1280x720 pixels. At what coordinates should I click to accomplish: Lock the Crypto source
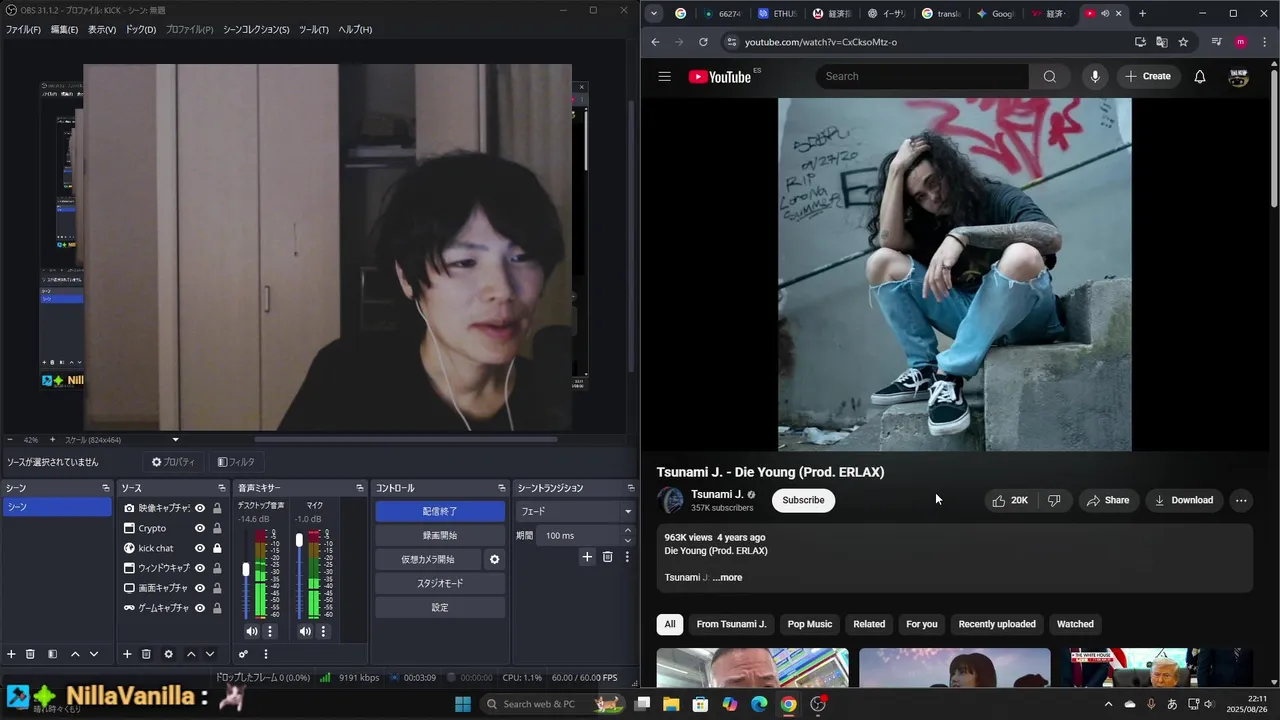[x=217, y=528]
